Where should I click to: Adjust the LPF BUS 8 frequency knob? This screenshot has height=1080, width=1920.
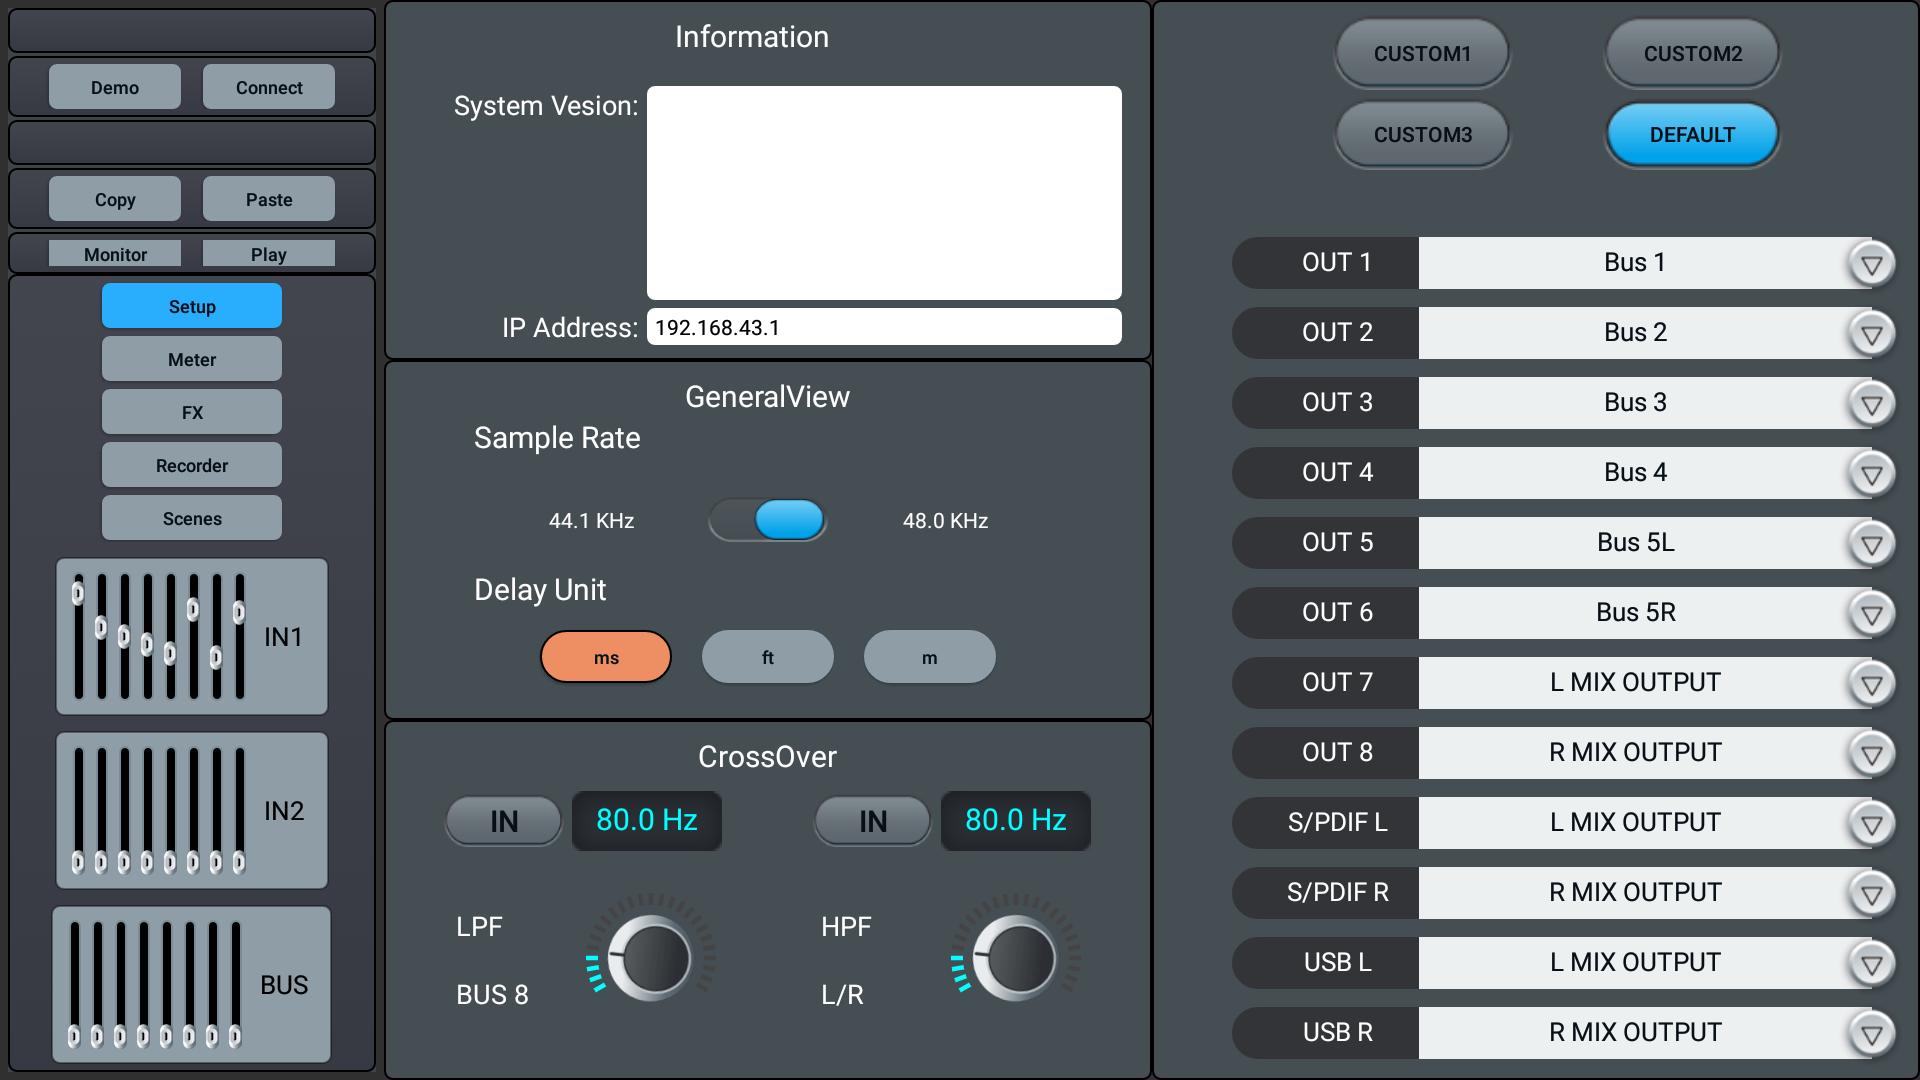tap(650, 958)
